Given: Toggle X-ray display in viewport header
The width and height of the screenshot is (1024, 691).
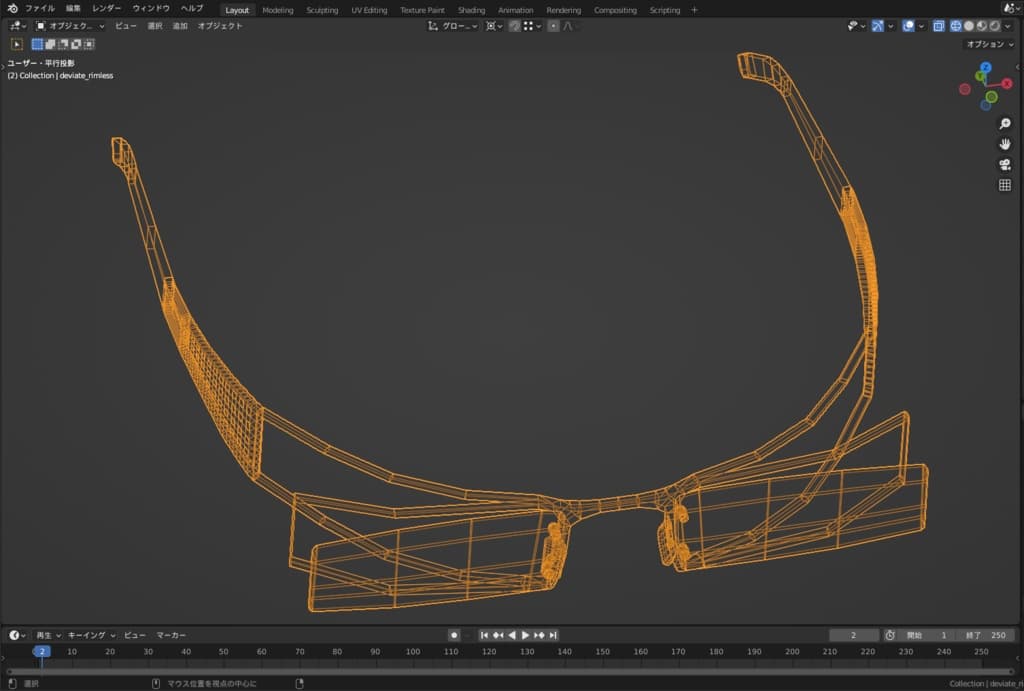Looking at the screenshot, I should (938, 26).
